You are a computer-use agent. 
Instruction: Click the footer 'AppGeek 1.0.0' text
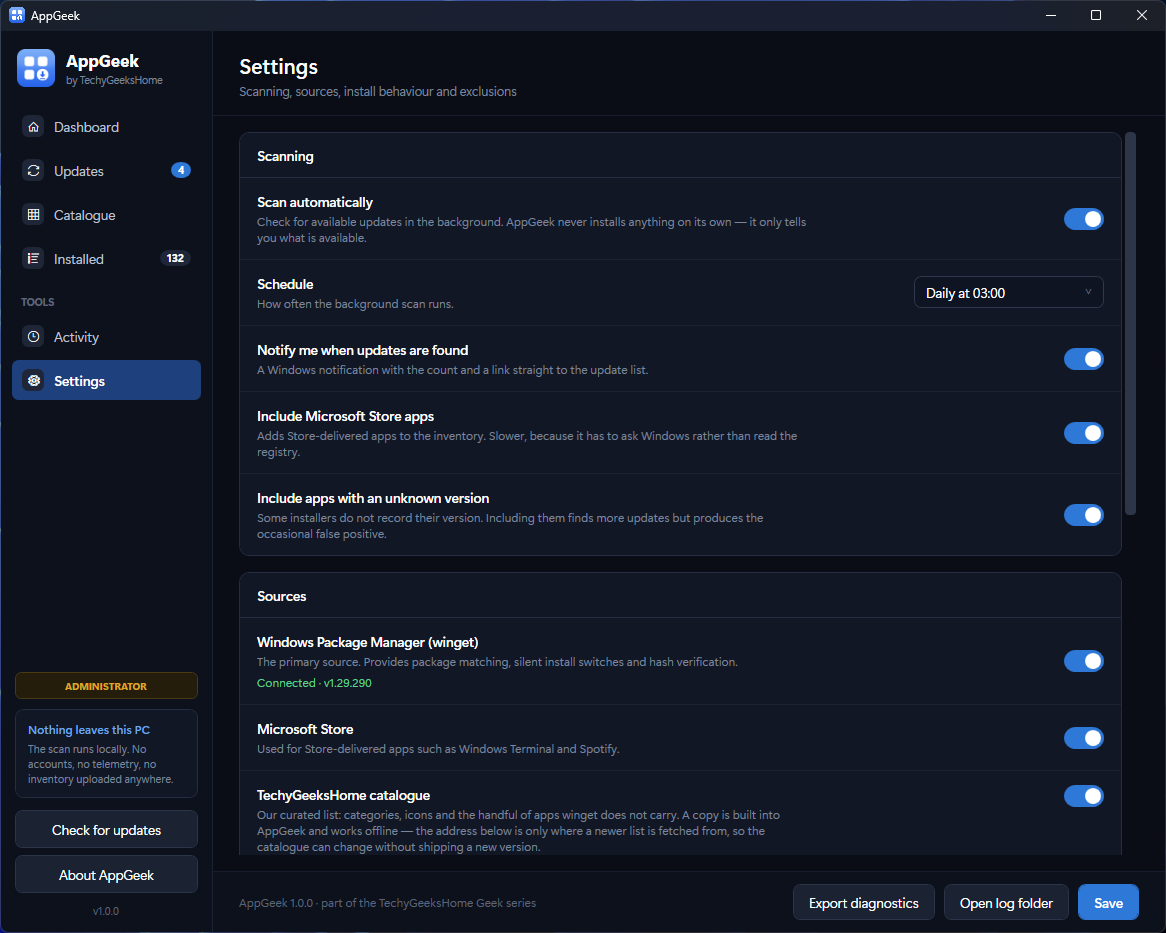[x=276, y=903]
